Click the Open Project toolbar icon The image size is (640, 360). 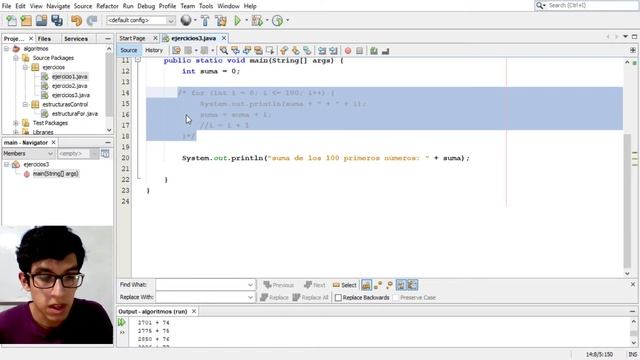(x=41, y=20)
